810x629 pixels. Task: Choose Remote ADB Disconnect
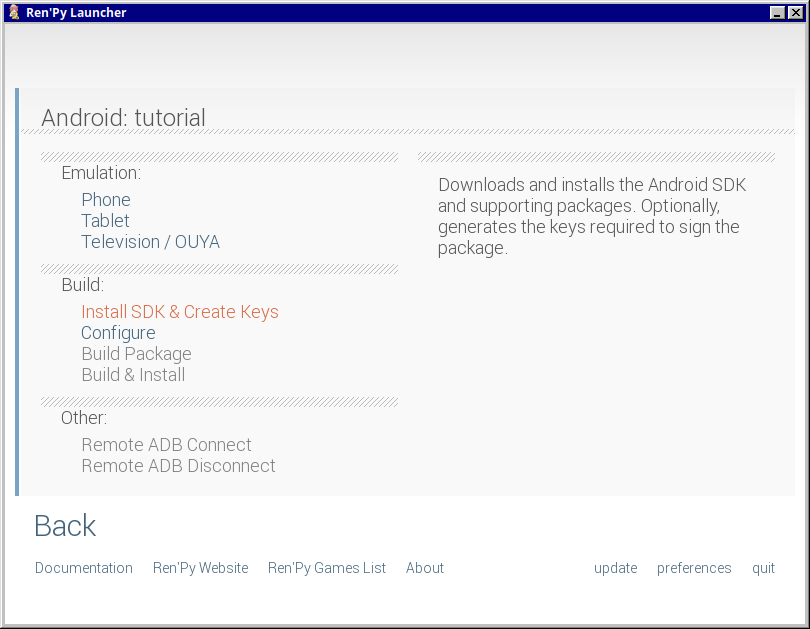tap(178, 466)
